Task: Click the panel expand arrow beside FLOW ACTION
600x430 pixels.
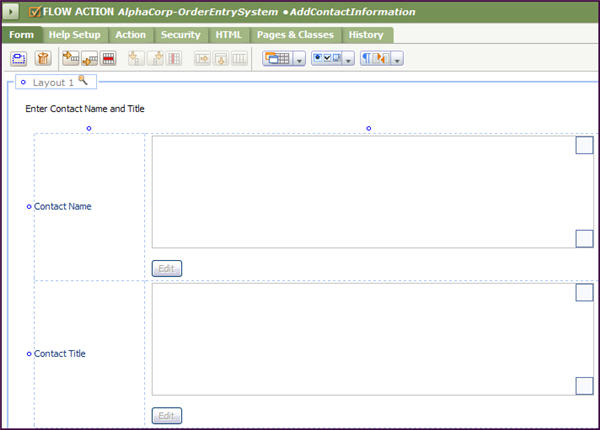Action: (x=11, y=12)
